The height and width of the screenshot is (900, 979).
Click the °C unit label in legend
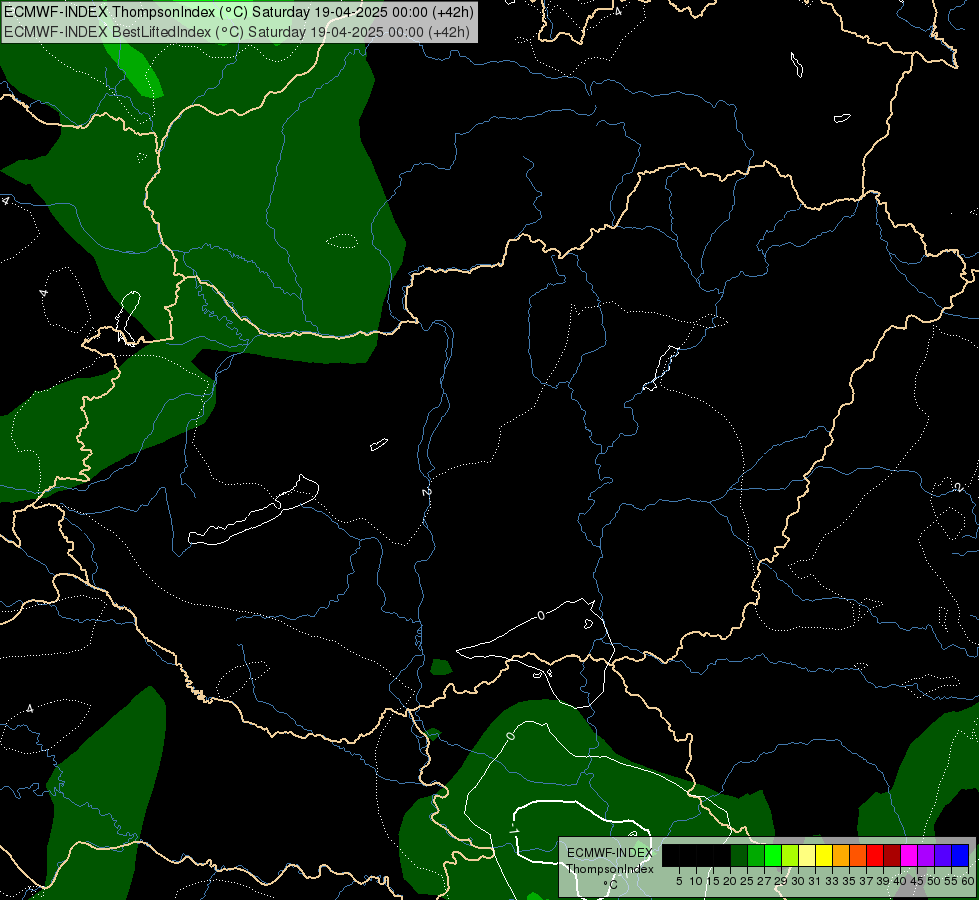[x=611, y=885]
